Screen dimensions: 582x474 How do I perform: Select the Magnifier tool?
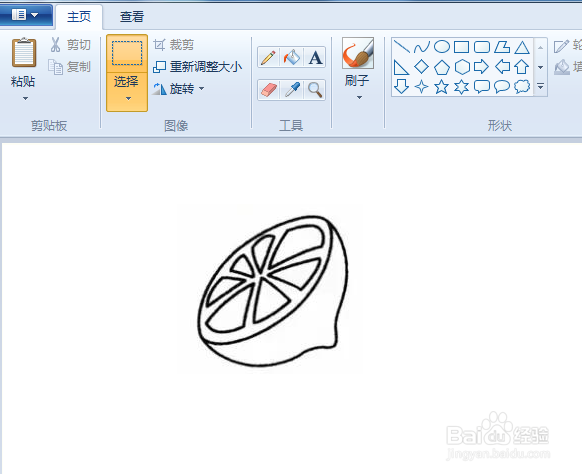click(315, 90)
